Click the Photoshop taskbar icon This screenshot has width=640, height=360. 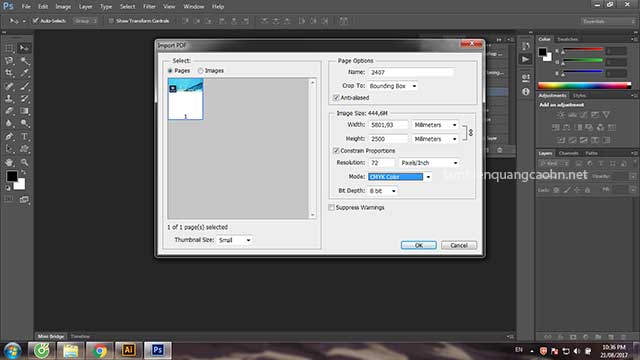point(158,350)
